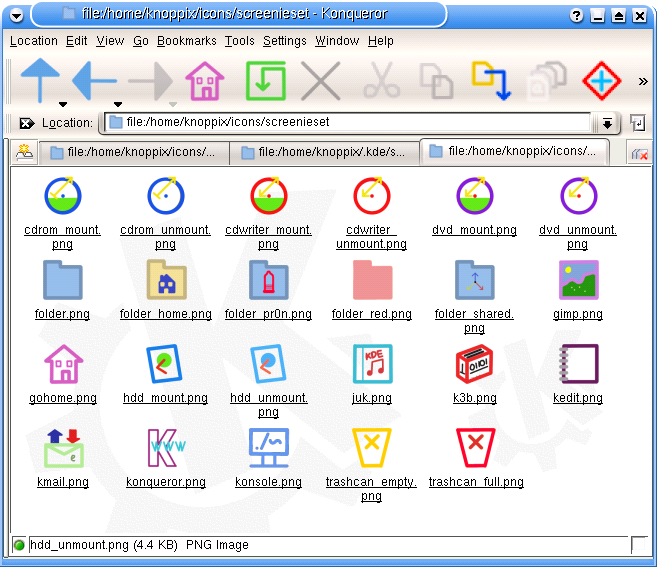Open the folder.png file link
Image resolution: width=657 pixels, height=567 pixels.
click(62, 314)
